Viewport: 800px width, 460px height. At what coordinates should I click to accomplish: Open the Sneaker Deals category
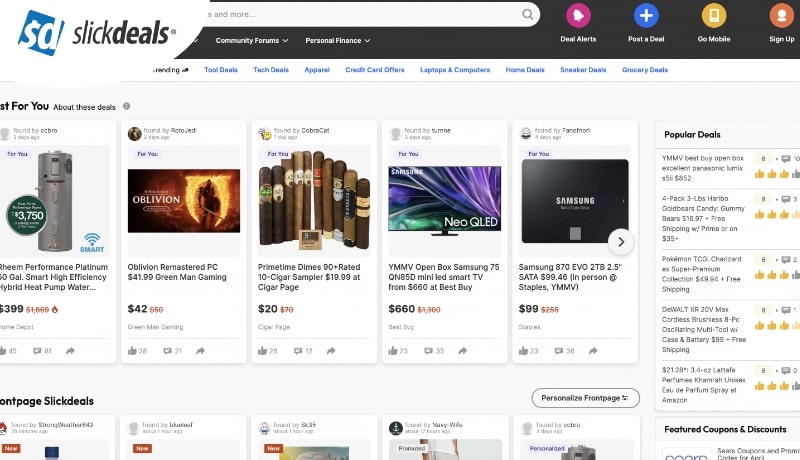(x=583, y=70)
